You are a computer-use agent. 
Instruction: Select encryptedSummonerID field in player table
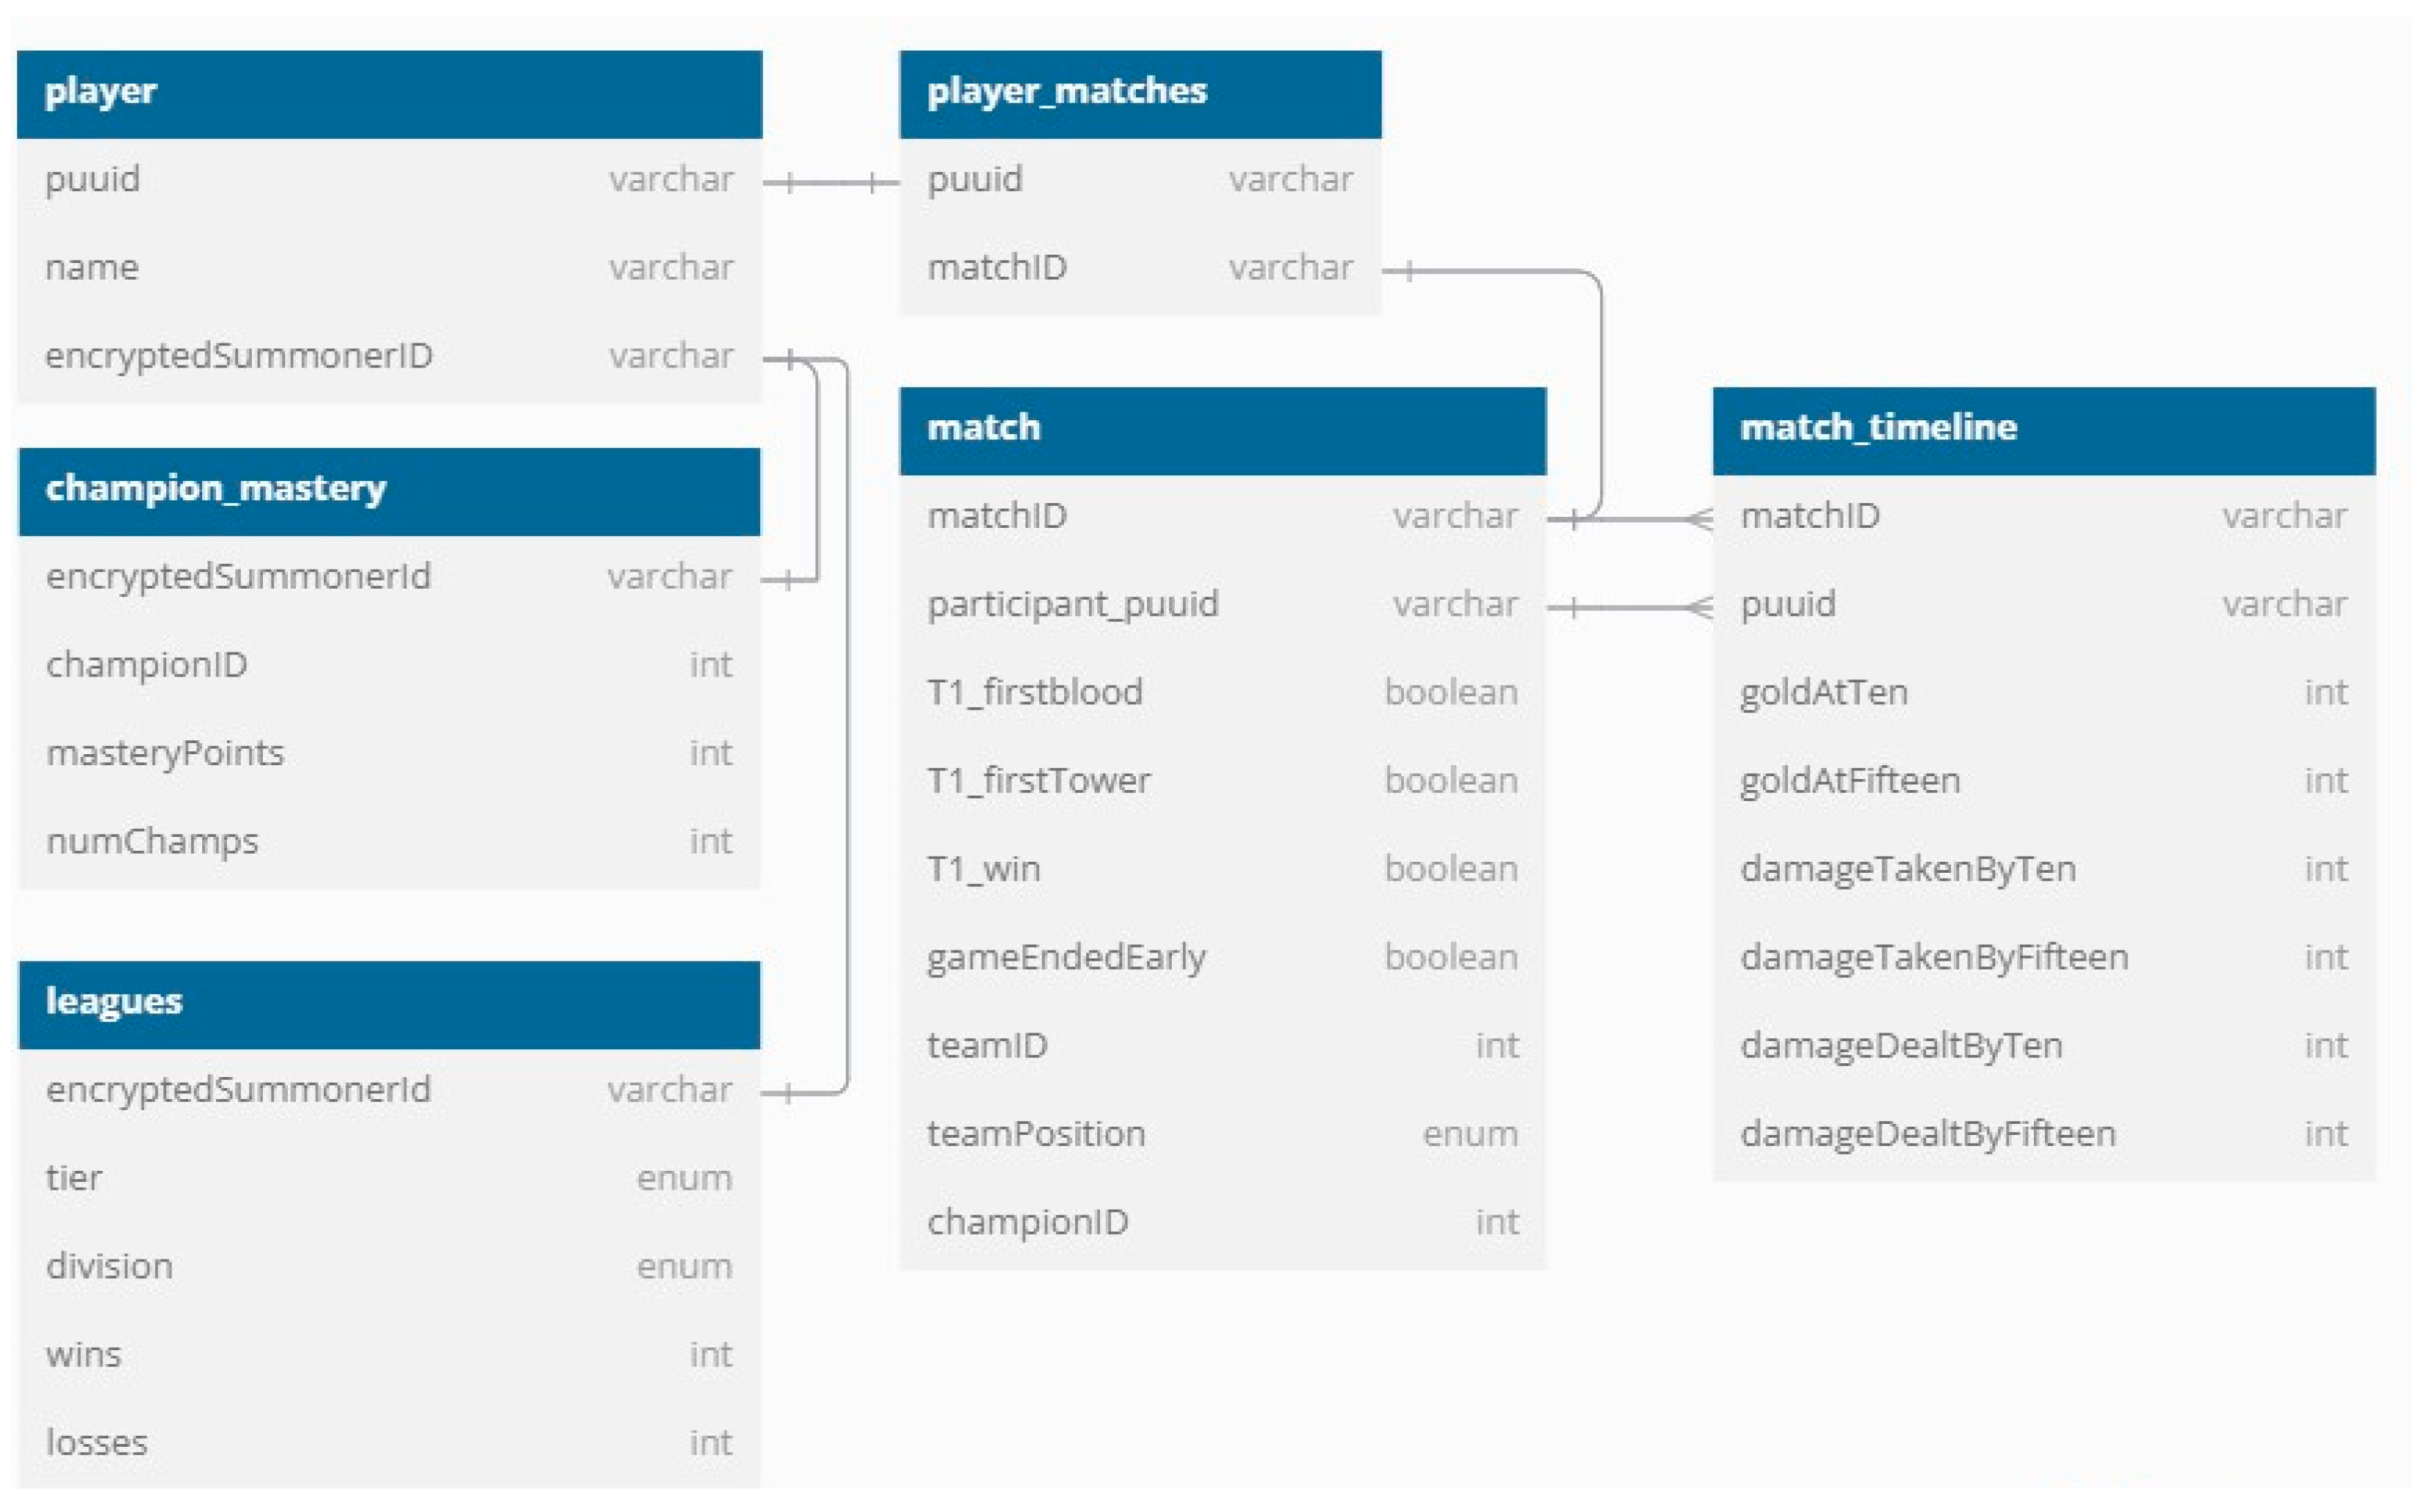(389, 357)
